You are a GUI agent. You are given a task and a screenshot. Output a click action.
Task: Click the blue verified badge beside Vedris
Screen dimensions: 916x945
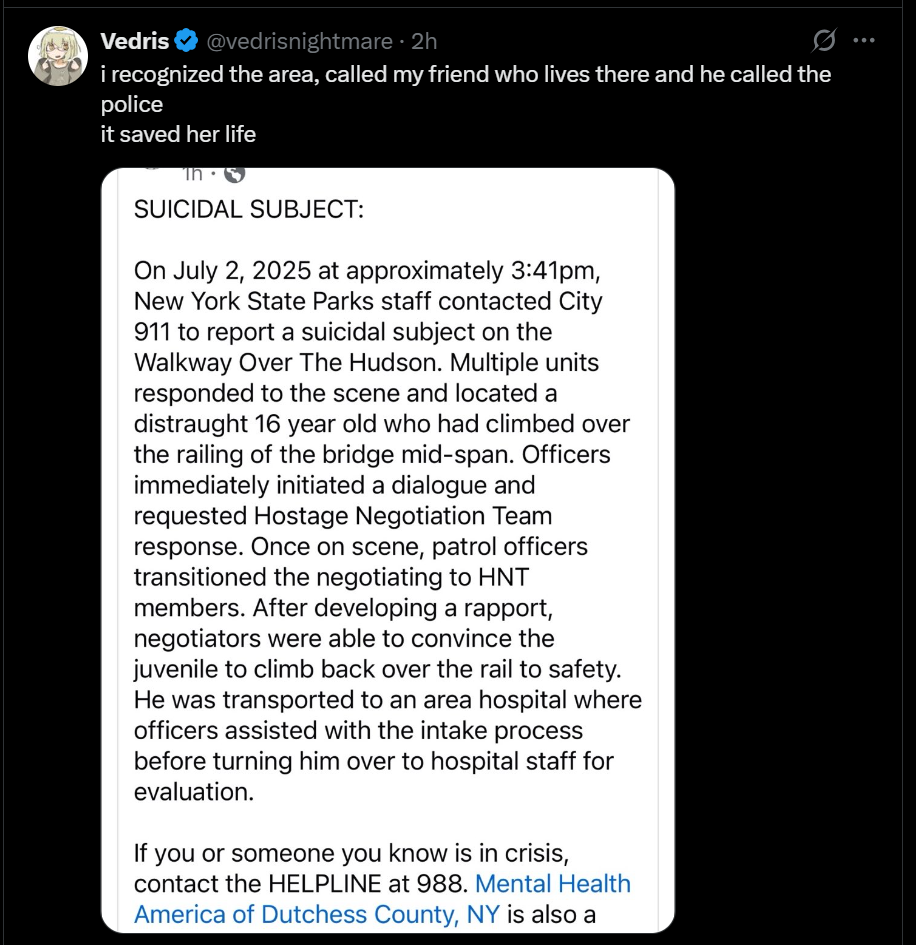(186, 41)
